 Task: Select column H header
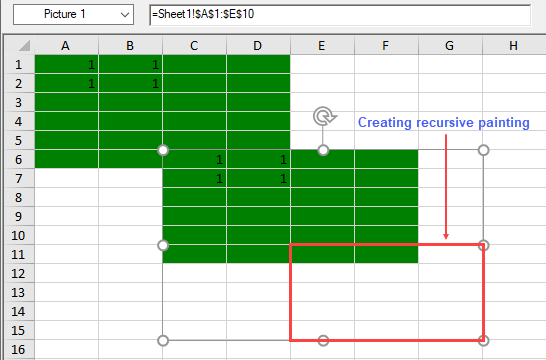(x=514, y=45)
